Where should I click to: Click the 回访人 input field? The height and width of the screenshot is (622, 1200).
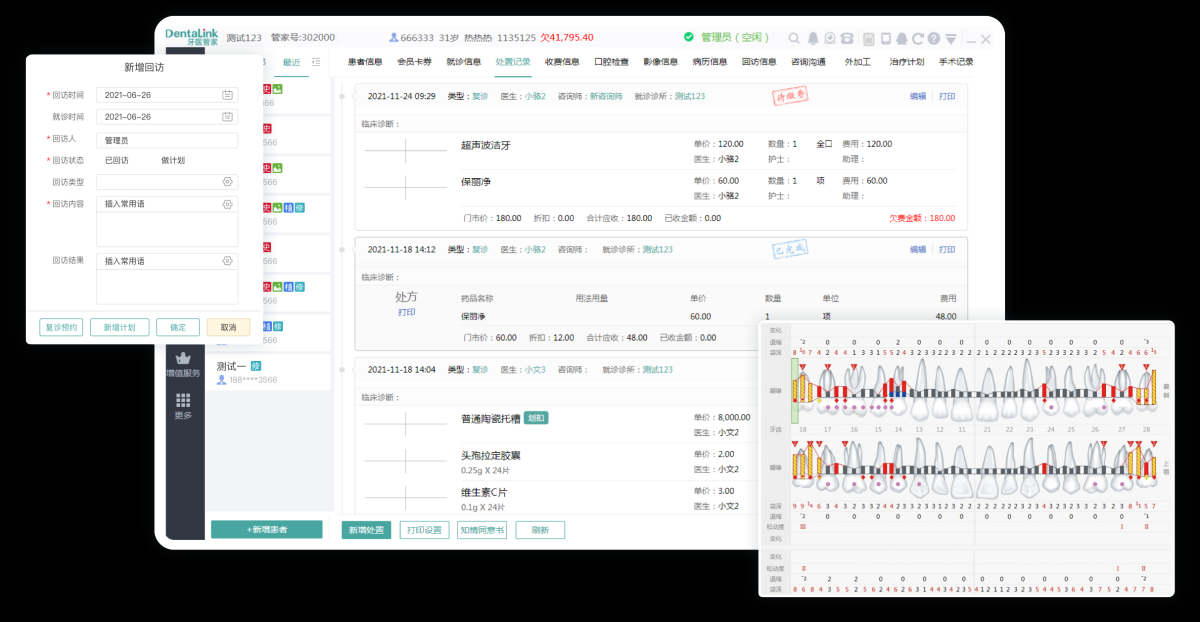tap(166, 141)
